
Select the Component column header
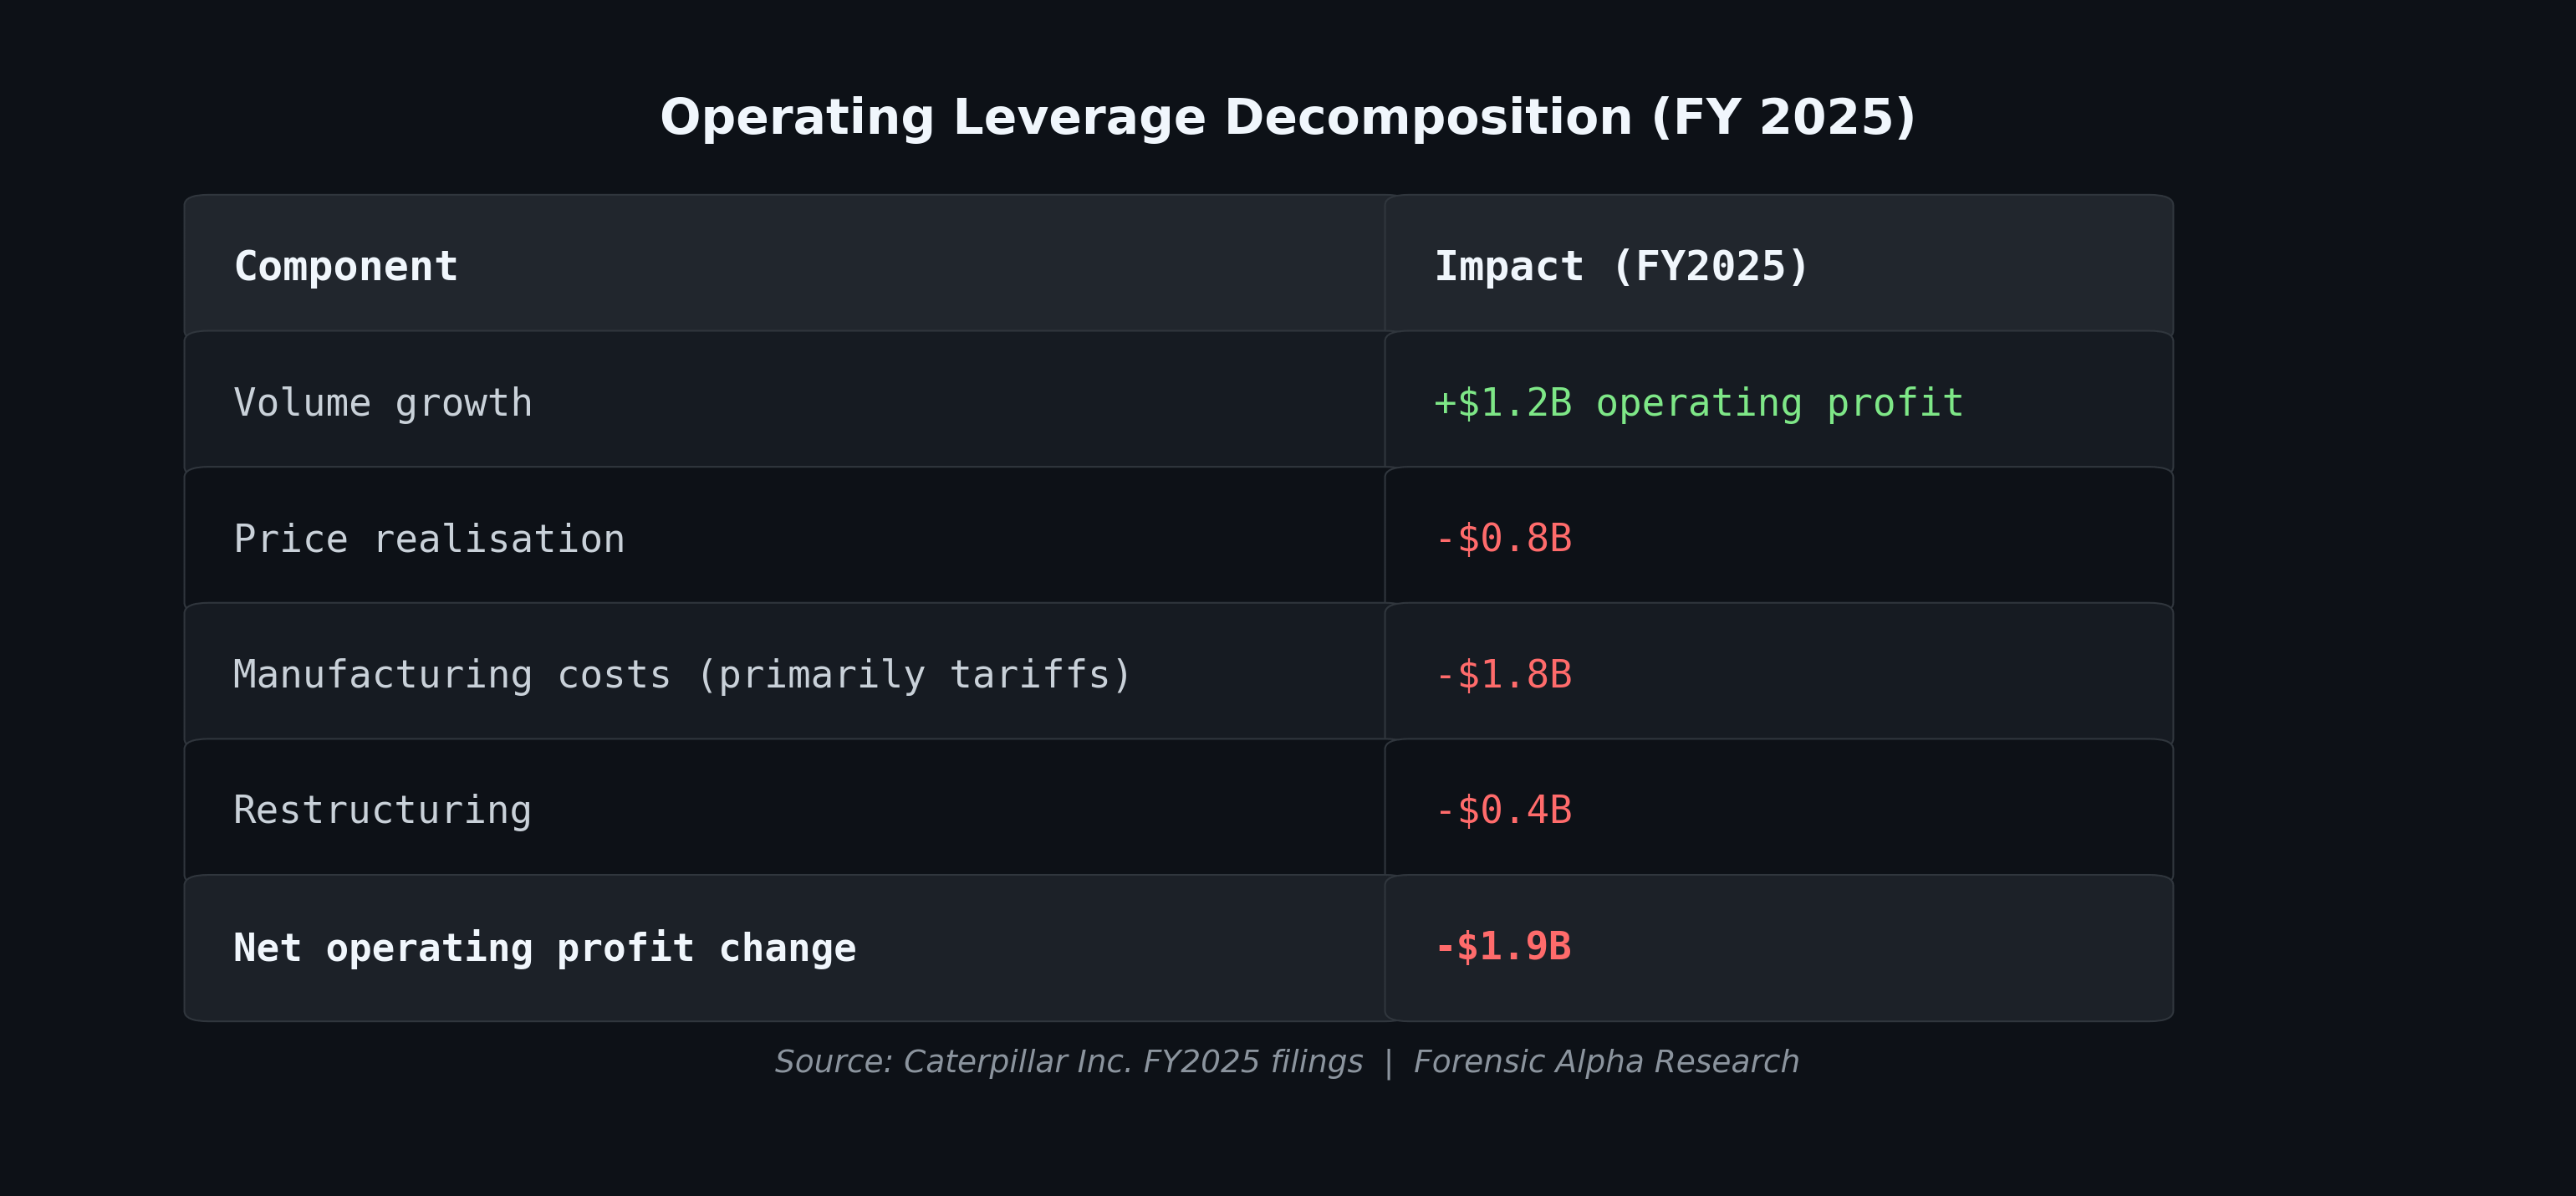click(x=345, y=267)
